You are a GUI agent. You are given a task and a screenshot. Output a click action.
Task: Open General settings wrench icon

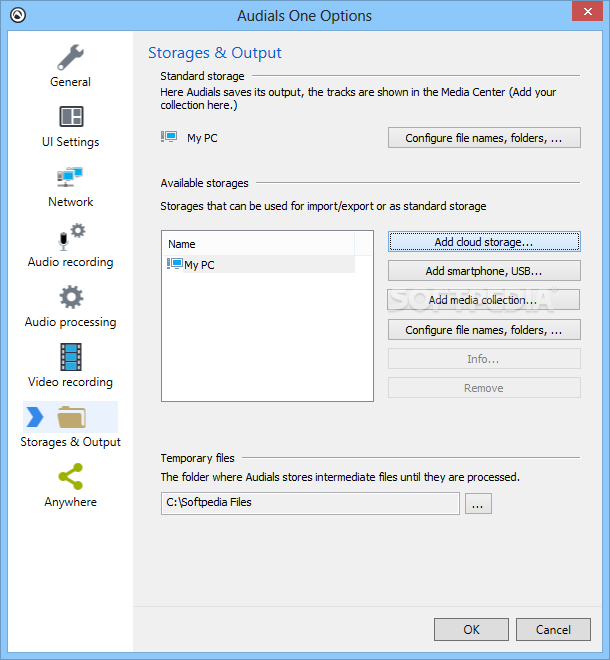(71, 57)
